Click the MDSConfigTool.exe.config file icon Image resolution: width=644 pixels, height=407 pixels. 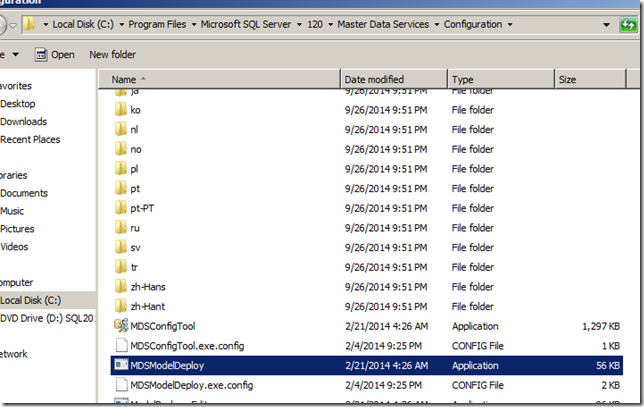pos(121,346)
